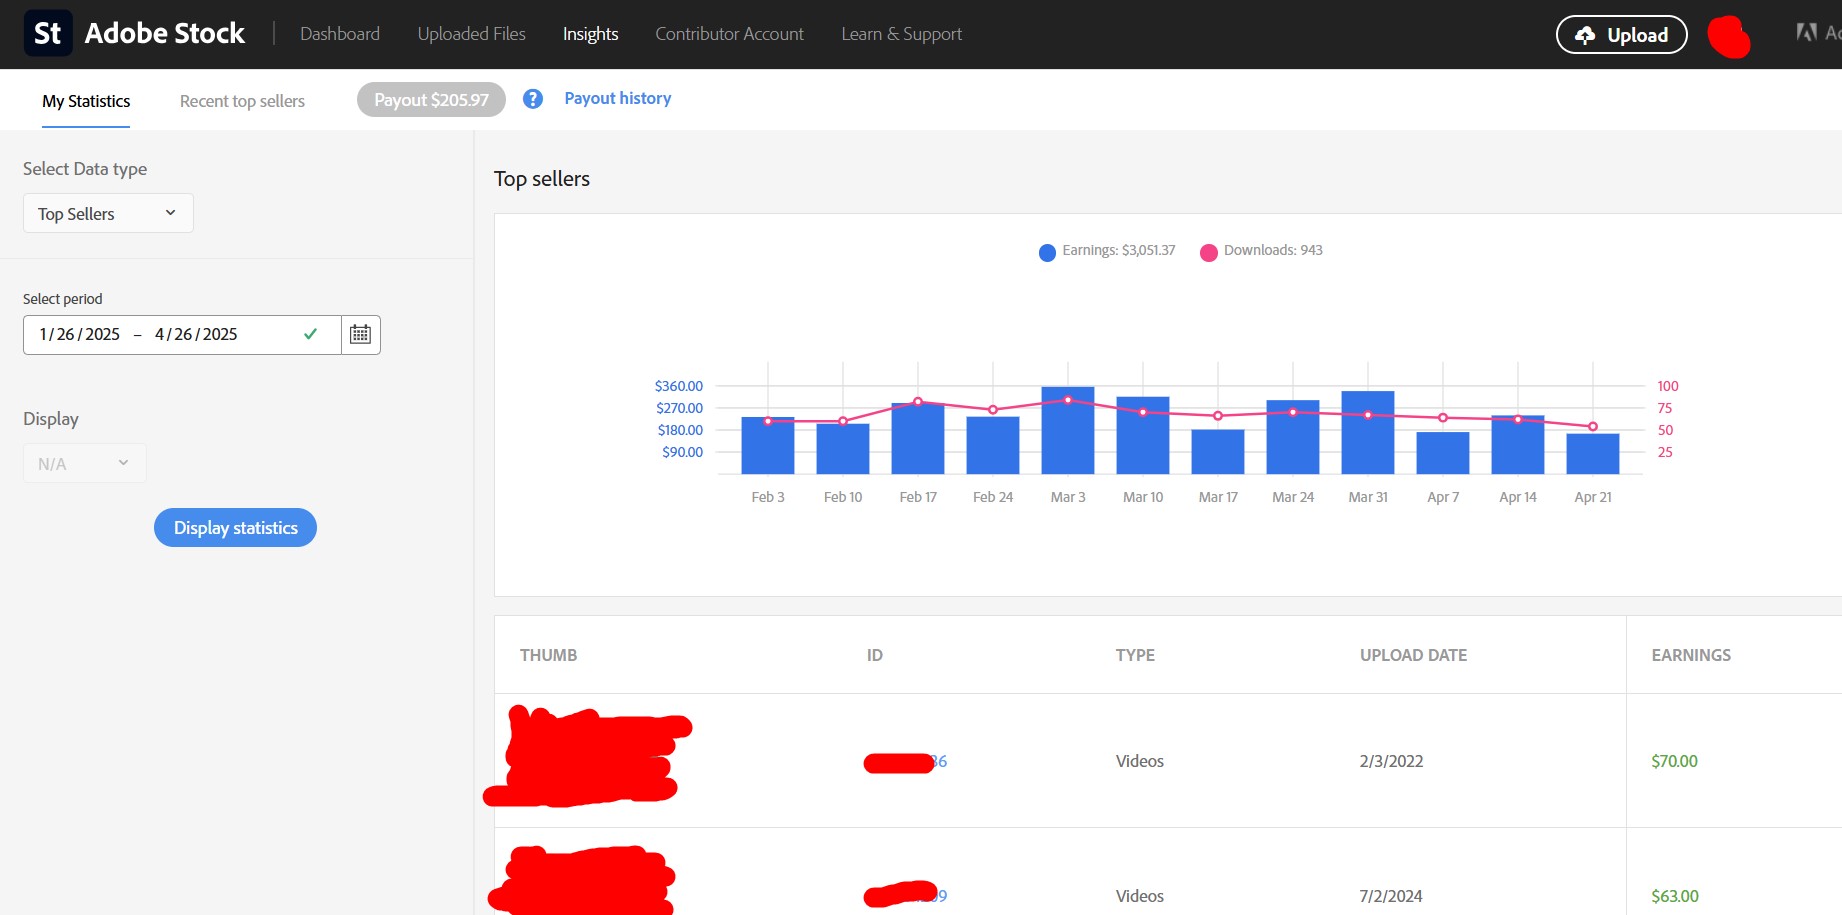Select the Mar 3 earnings bar
Screen dimensions: 1842x915
pos(1067,432)
